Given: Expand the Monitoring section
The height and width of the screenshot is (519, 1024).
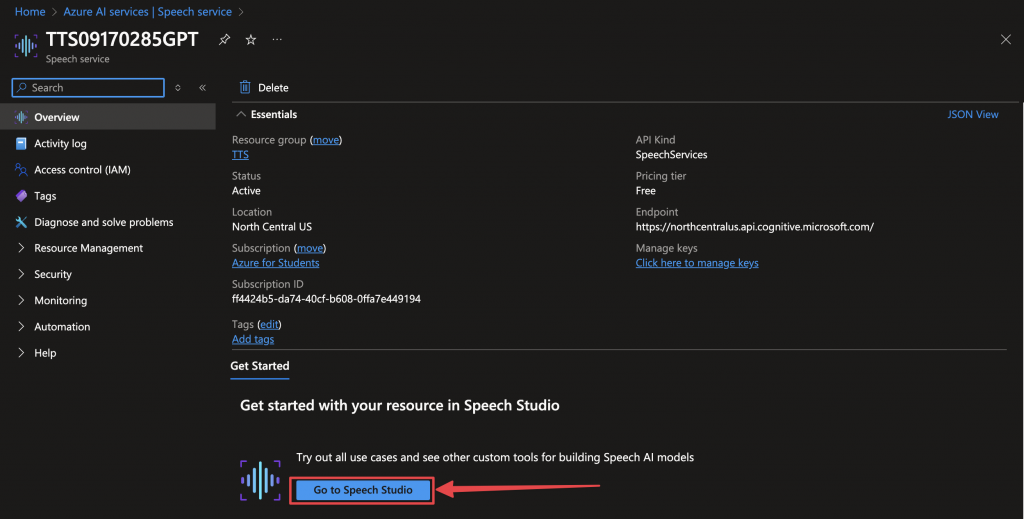Looking at the screenshot, I should click(60, 300).
